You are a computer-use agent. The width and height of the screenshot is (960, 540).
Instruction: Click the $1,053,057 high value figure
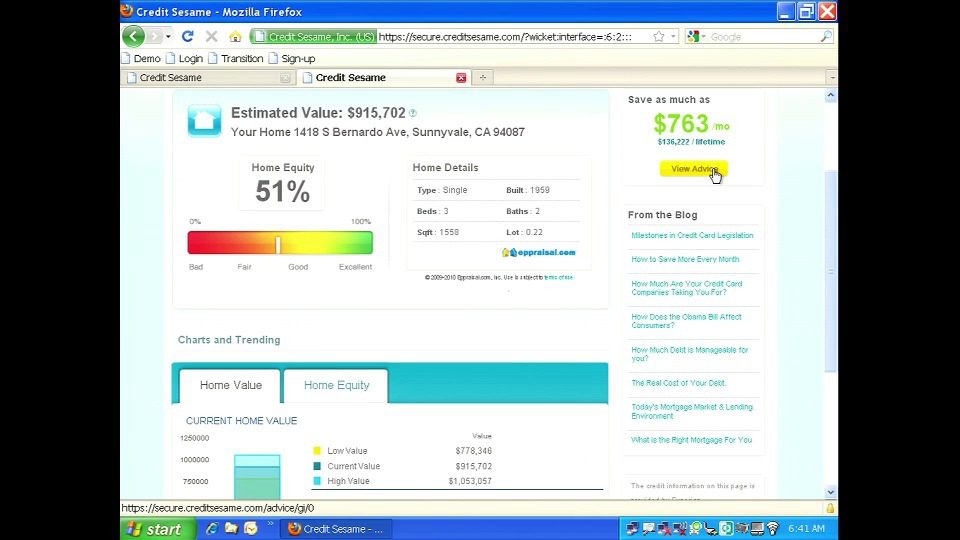(x=470, y=481)
